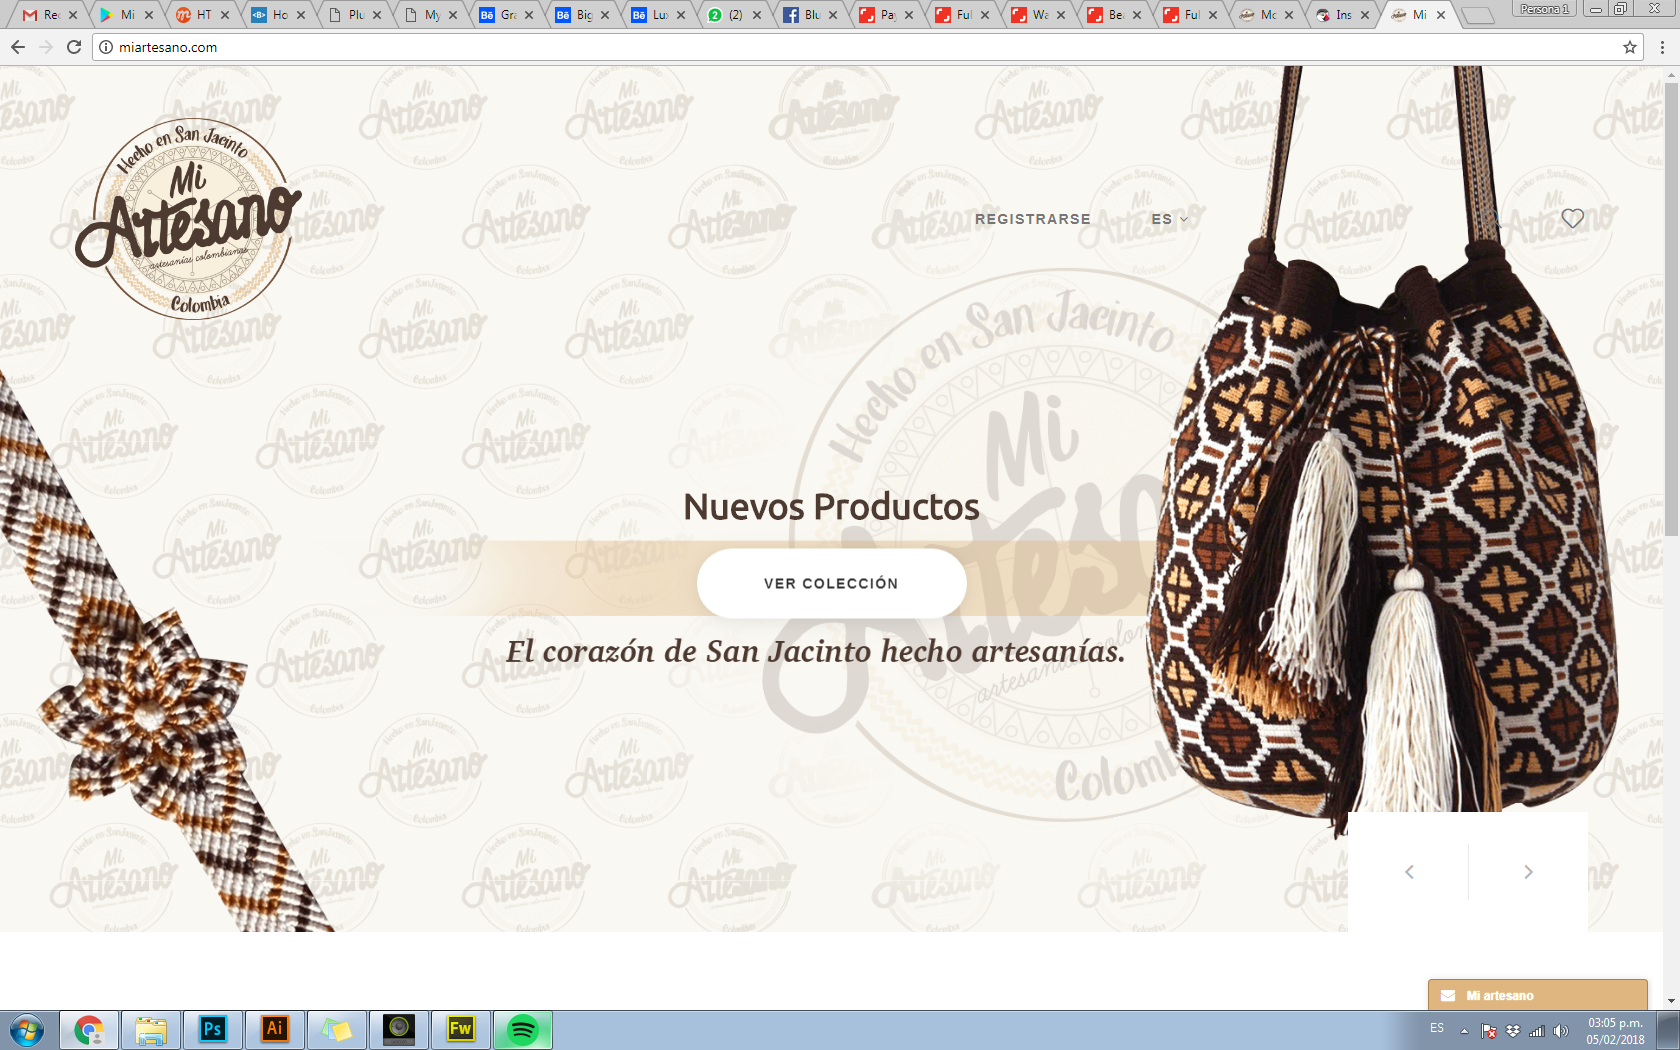Open Sticky Notes from the taskbar
The image size is (1680, 1050).
[x=337, y=1030]
